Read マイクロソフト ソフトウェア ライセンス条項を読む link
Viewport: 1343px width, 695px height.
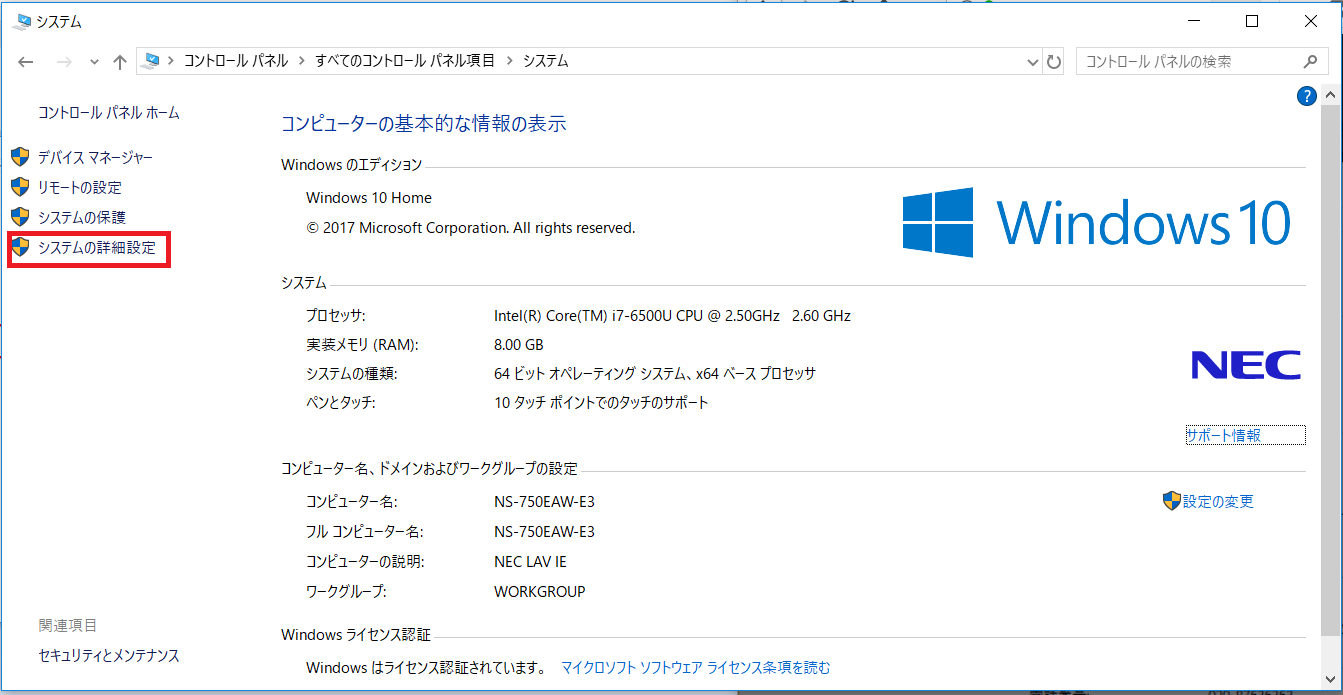click(696, 667)
